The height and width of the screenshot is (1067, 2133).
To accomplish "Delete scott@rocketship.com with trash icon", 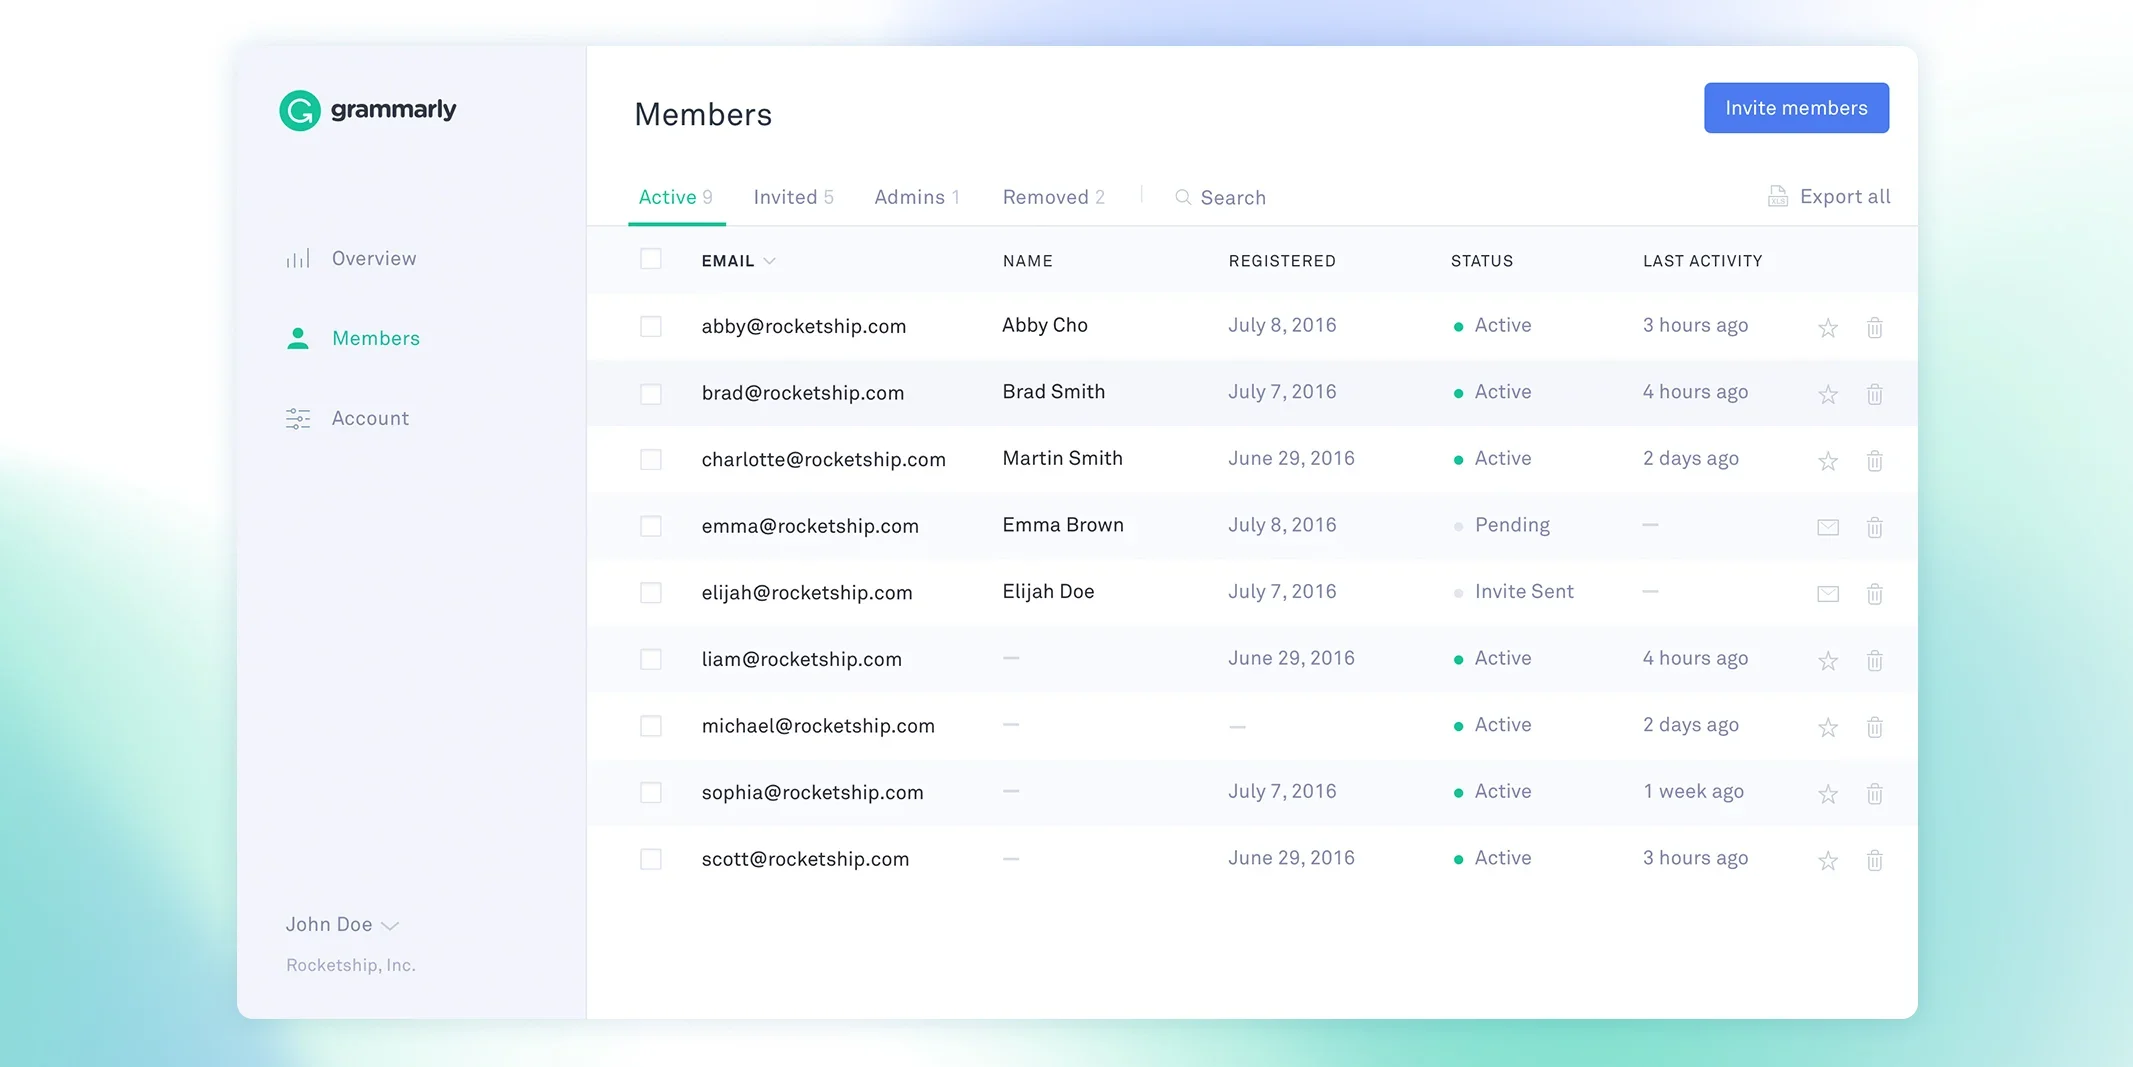I will (1875, 860).
